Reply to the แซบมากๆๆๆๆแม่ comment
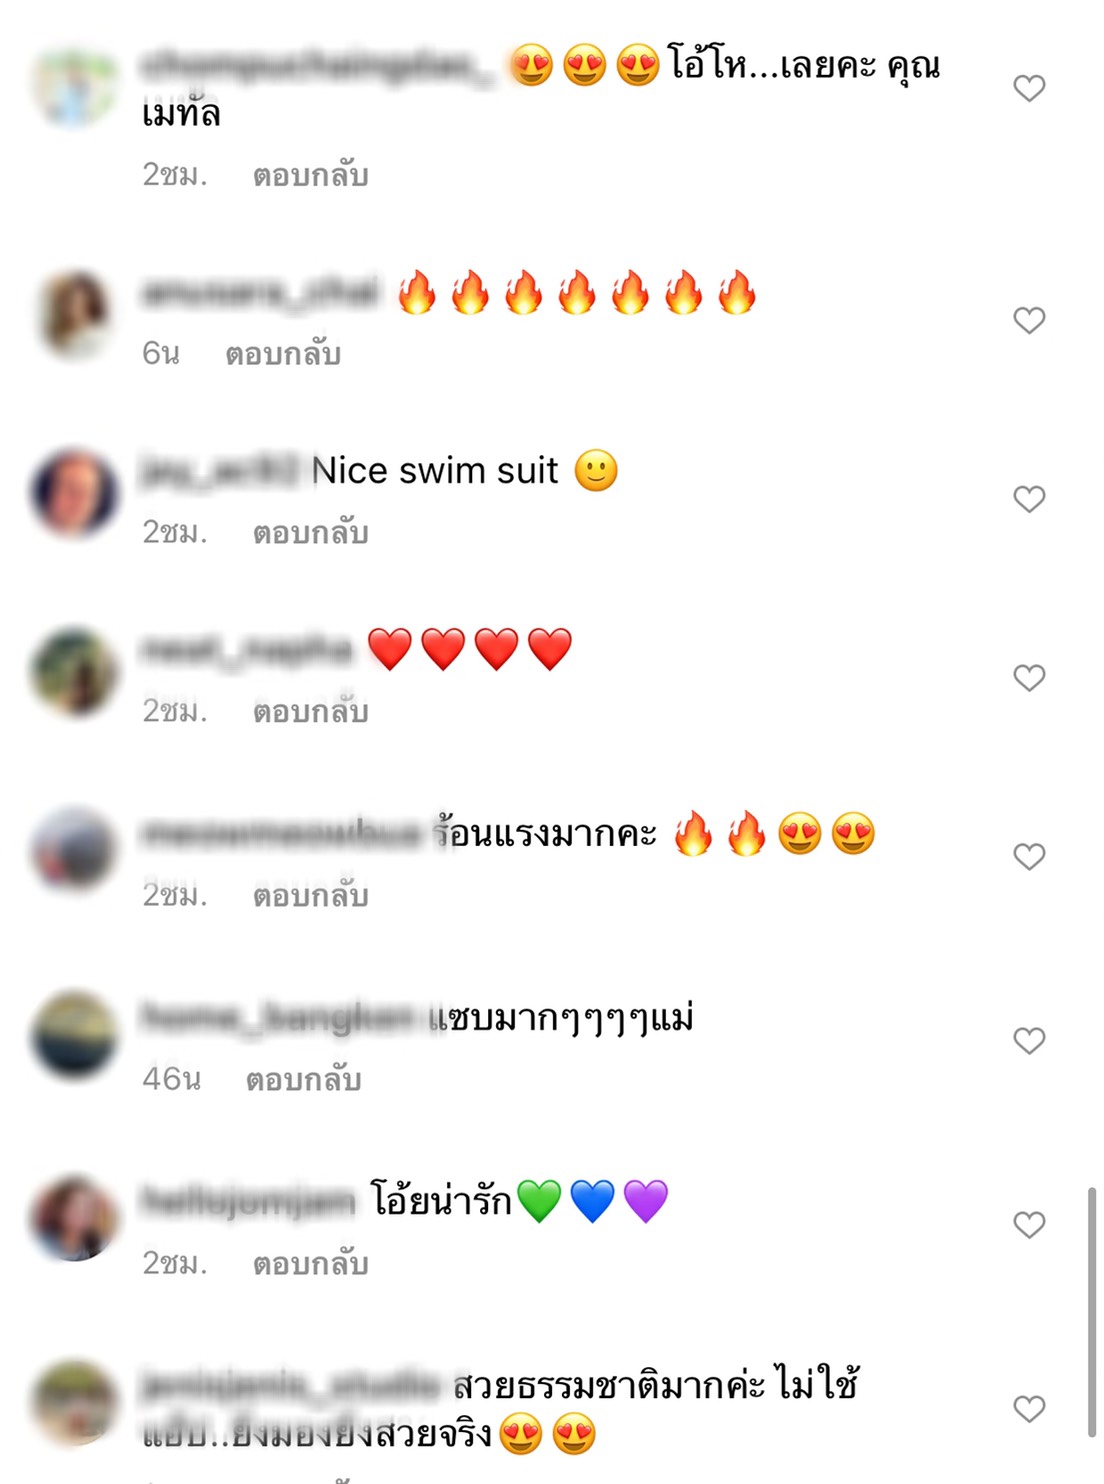Screen dimensions: 1104x1484 (x=303, y=1079)
